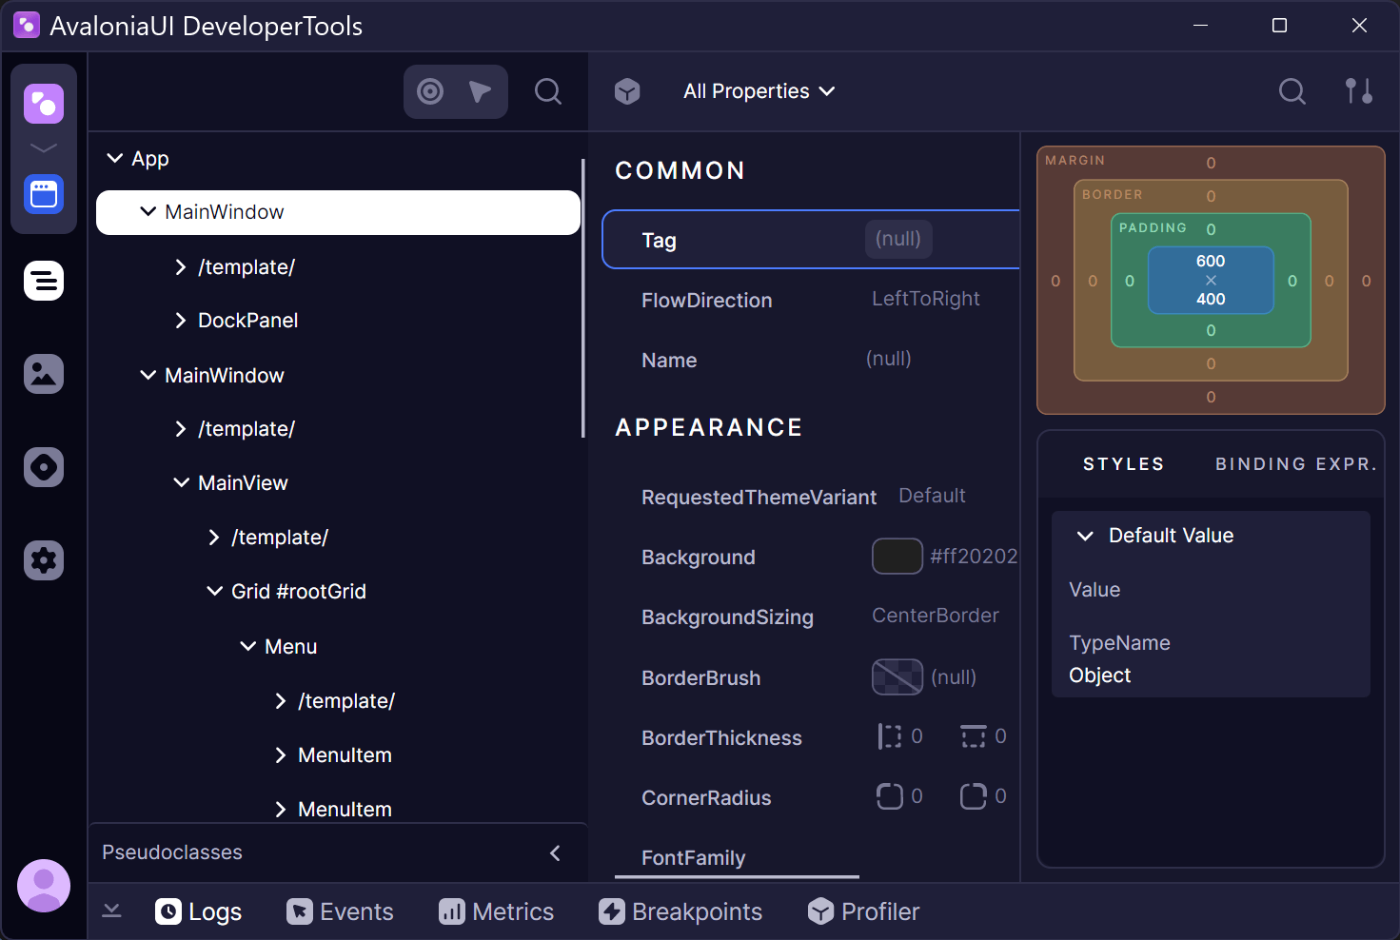Image resolution: width=1400 pixels, height=940 pixels.
Task: Open the Logs tab
Action: (198, 911)
